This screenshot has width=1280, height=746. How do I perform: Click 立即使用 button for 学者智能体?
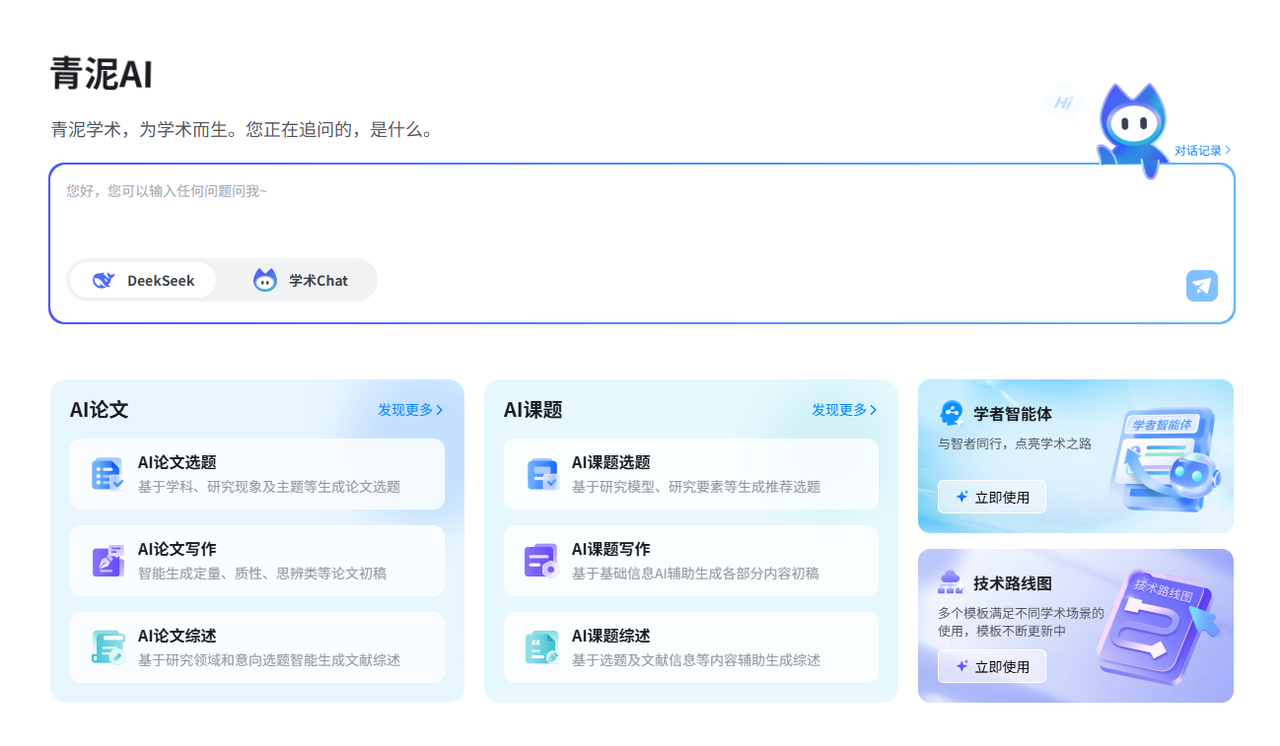(x=992, y=497)
